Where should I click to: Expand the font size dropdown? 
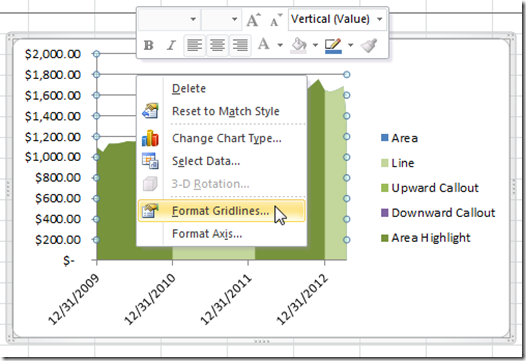(234, 19)
